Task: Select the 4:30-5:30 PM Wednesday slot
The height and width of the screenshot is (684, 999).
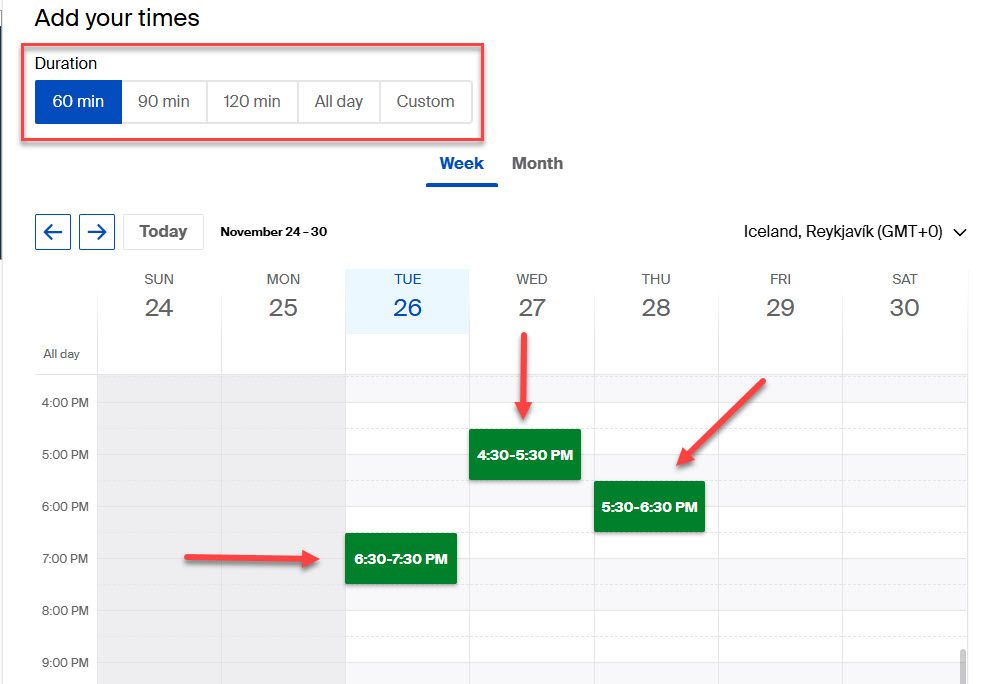Action: click(525, 455)
